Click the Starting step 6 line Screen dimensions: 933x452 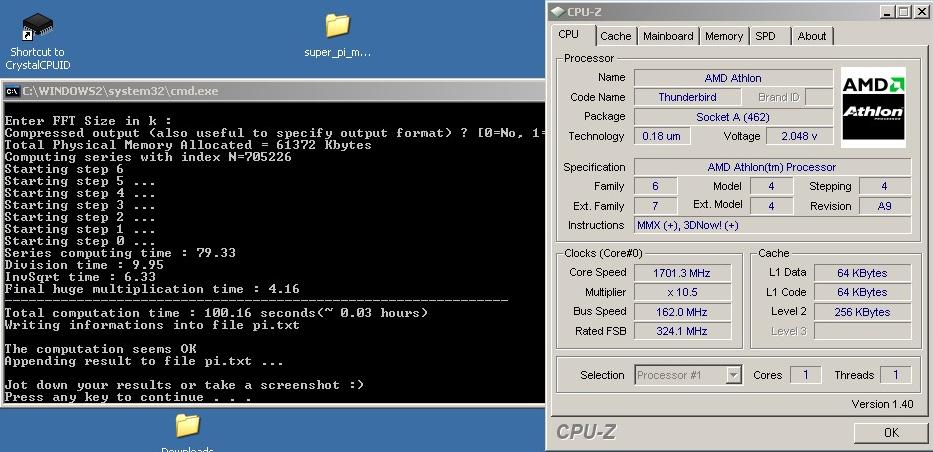pyautogui.click(x=64, y=169)
